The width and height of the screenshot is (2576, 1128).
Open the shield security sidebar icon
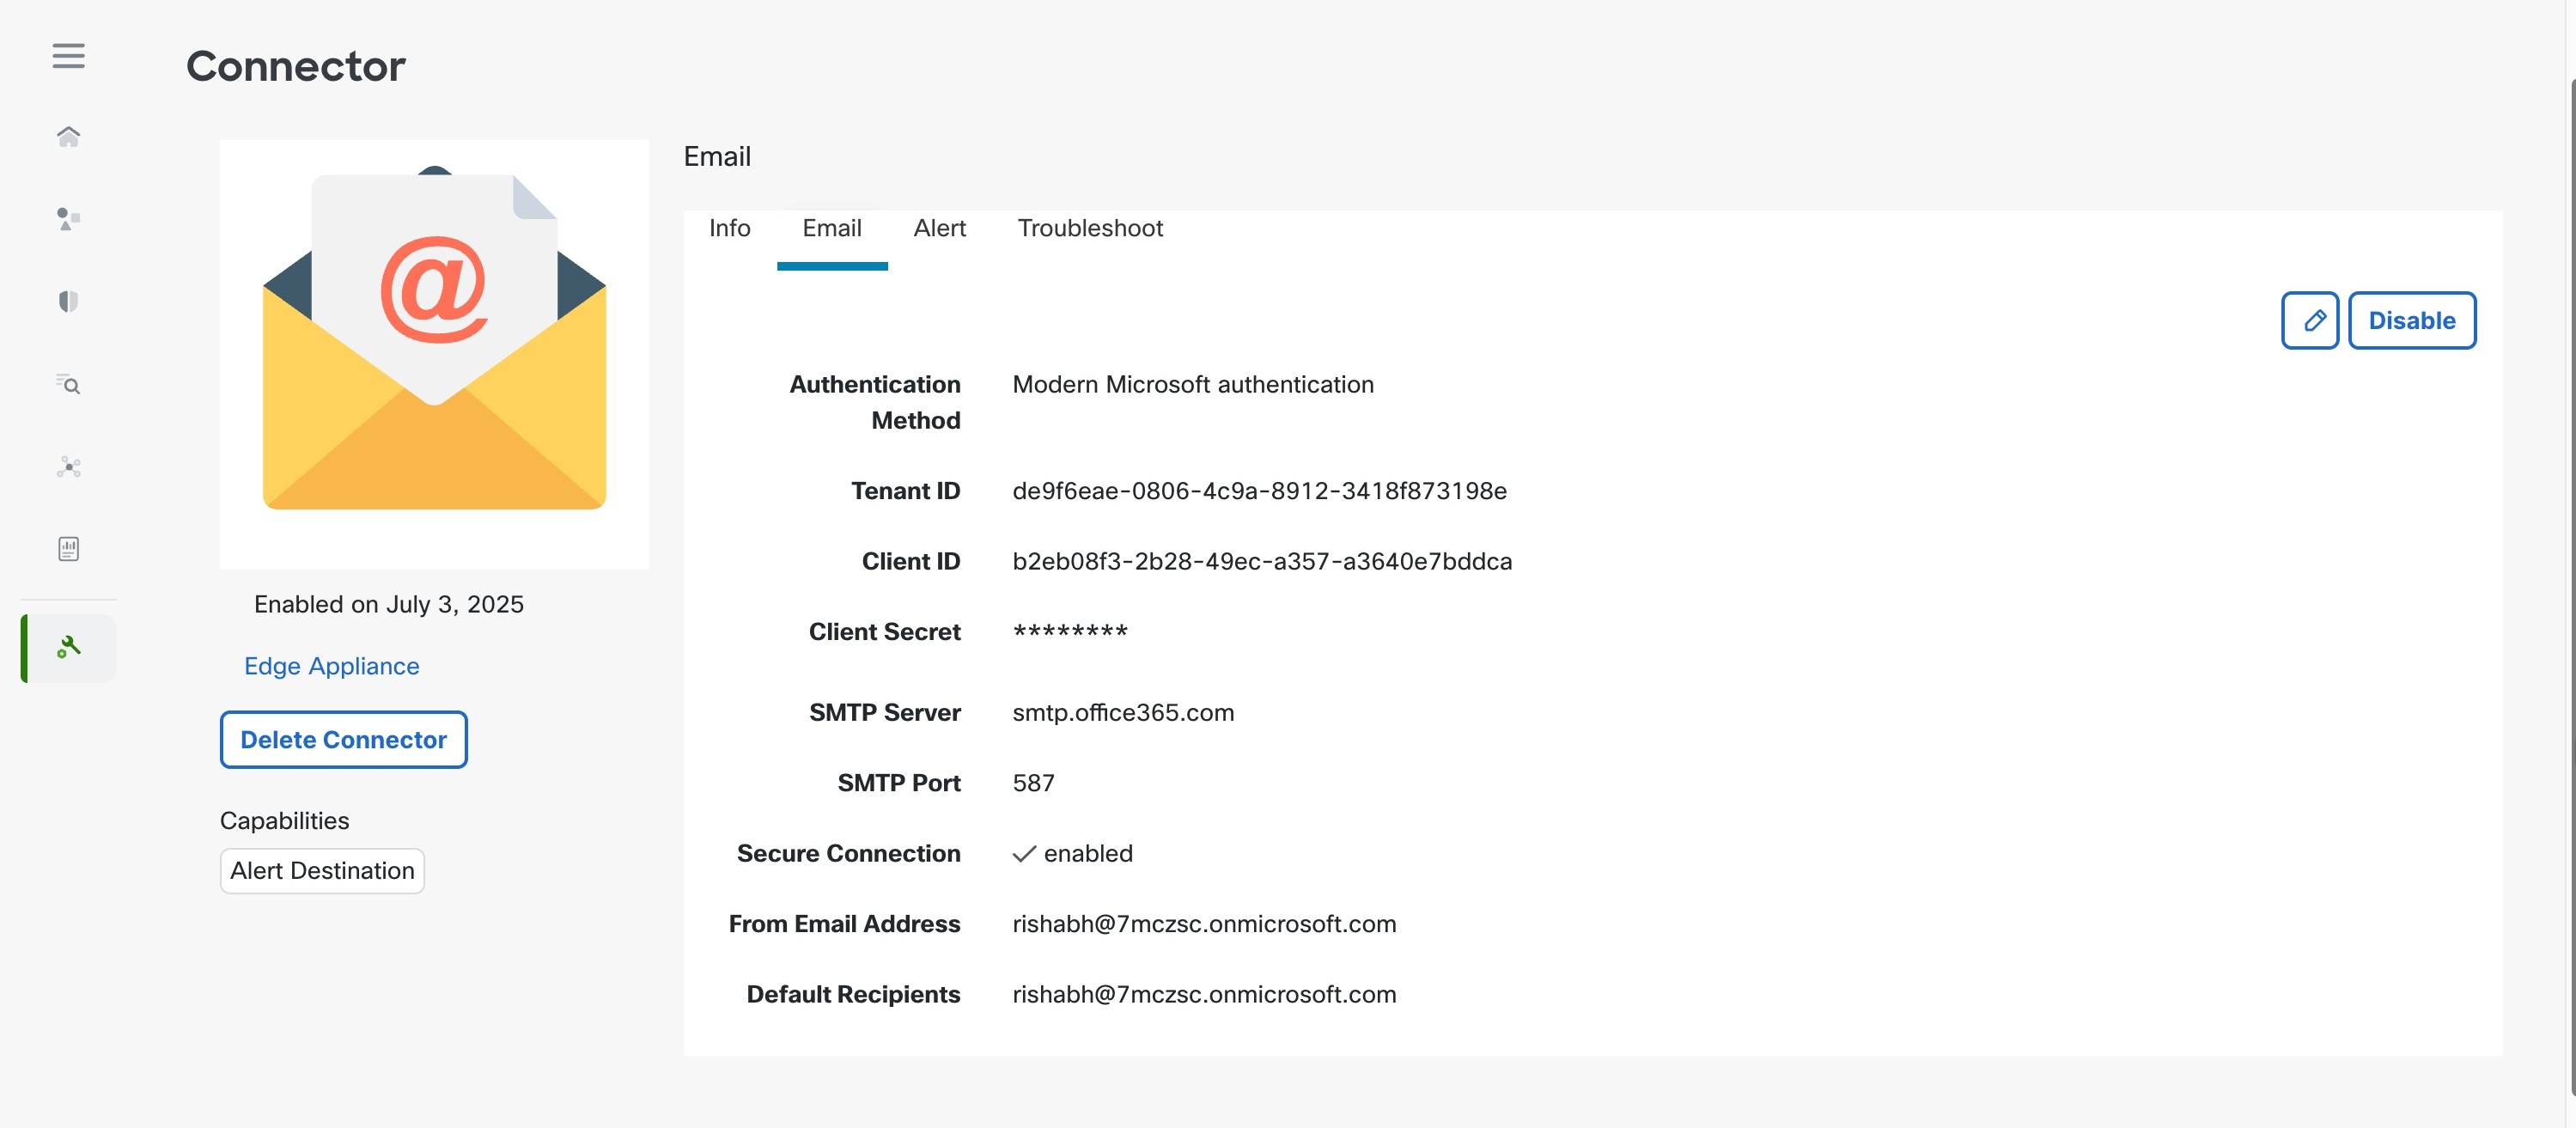point(68,301)
